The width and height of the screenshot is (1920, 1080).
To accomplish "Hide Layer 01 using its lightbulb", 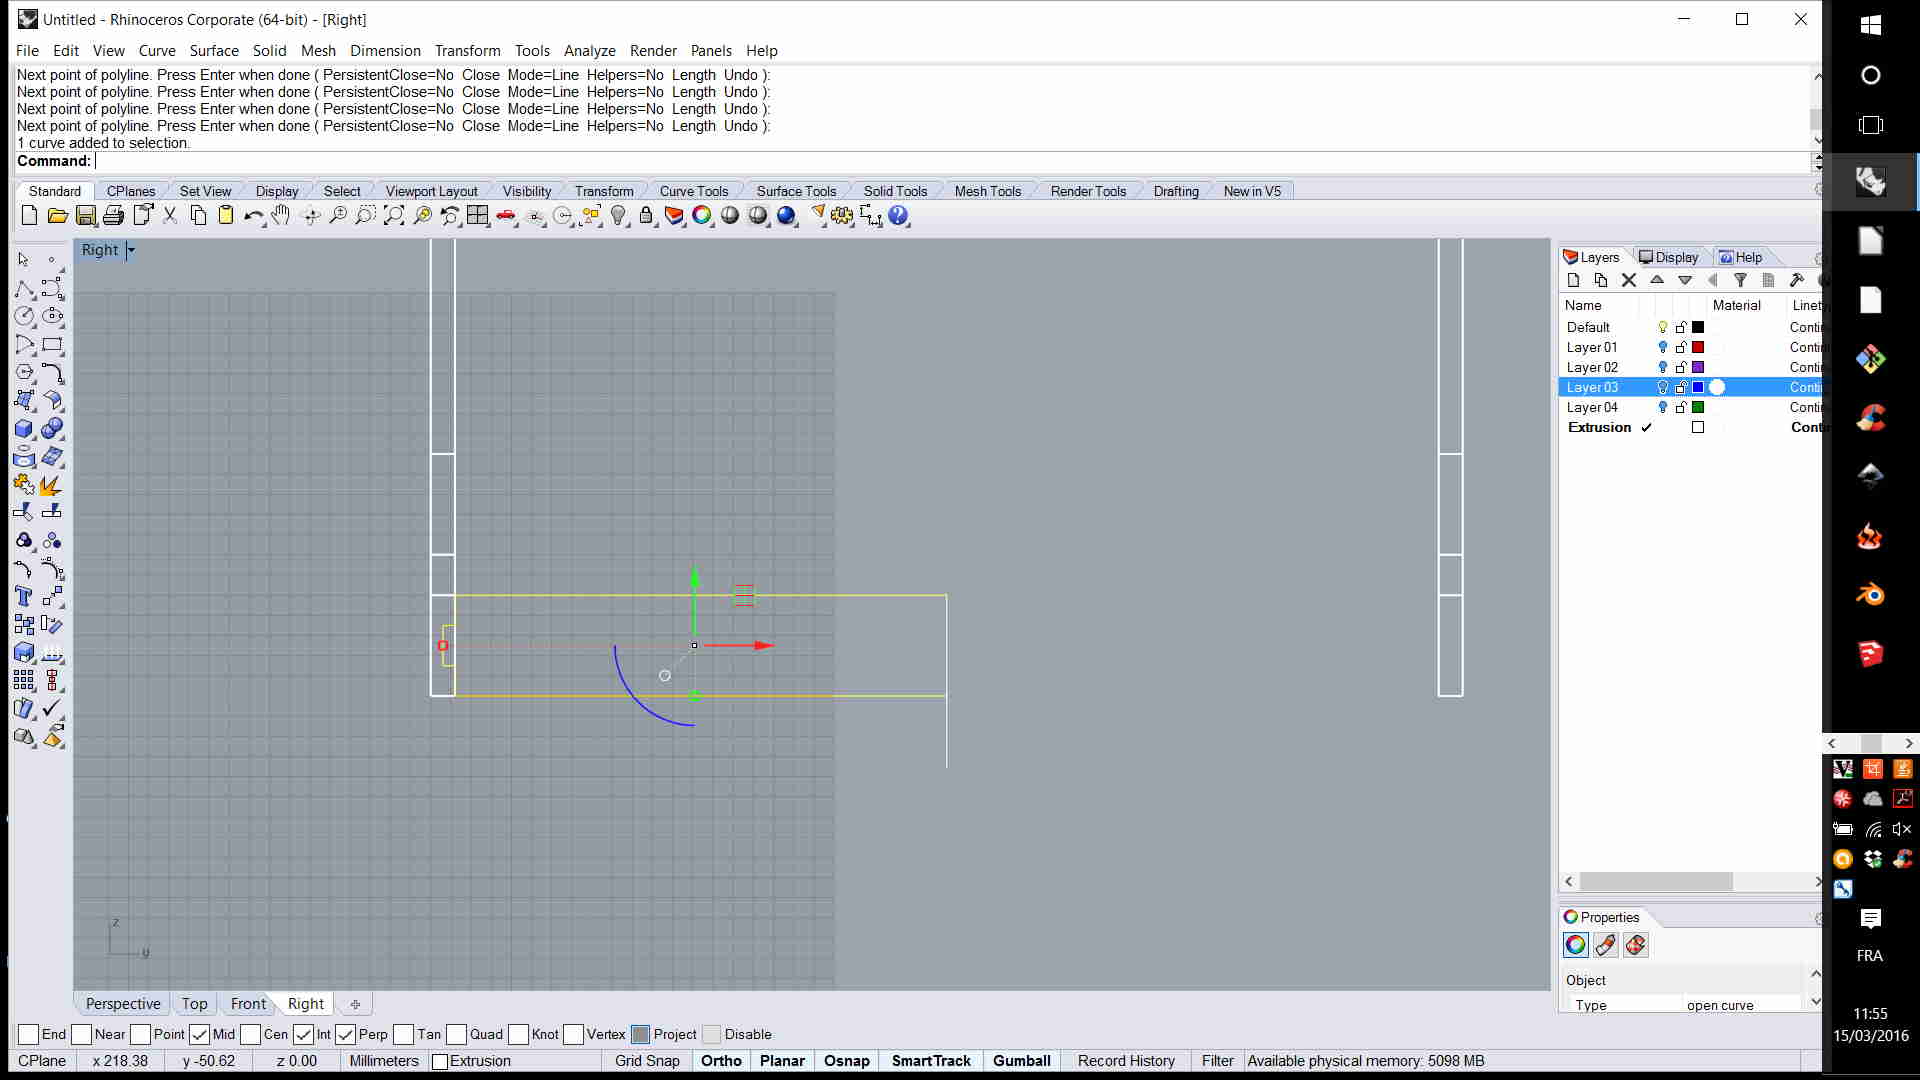I will [x=1663, y=348].
